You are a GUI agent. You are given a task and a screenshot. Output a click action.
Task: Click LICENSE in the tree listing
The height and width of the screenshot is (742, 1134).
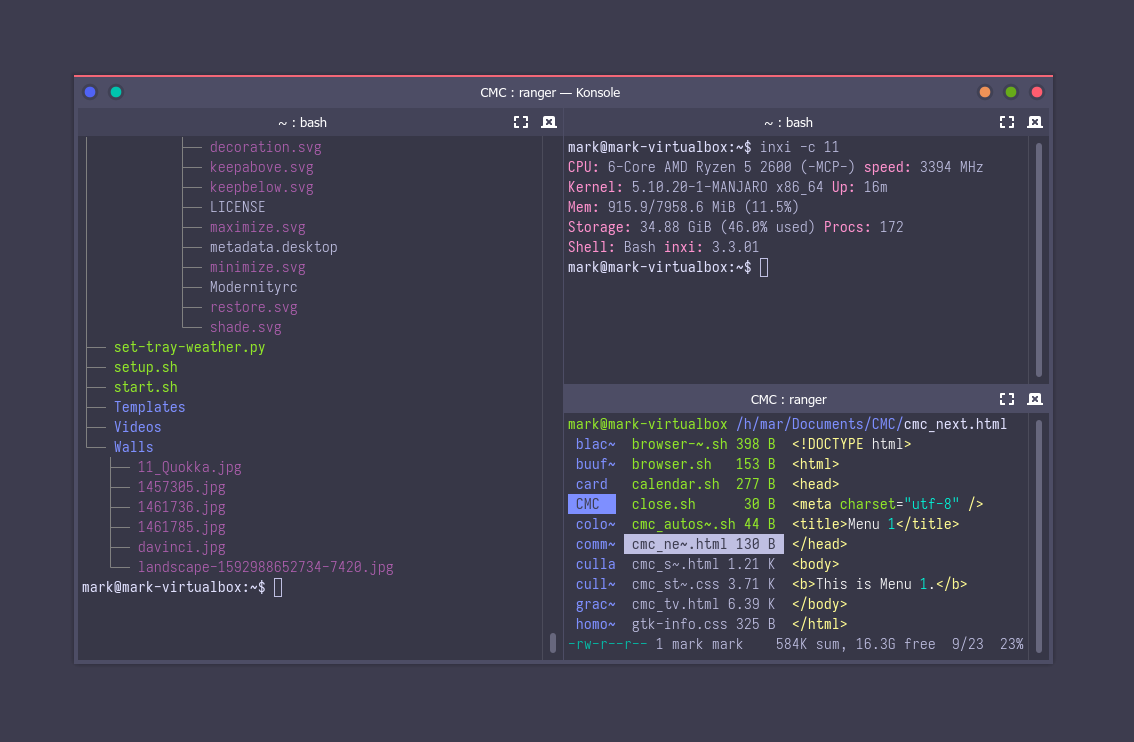pos(237,208)
